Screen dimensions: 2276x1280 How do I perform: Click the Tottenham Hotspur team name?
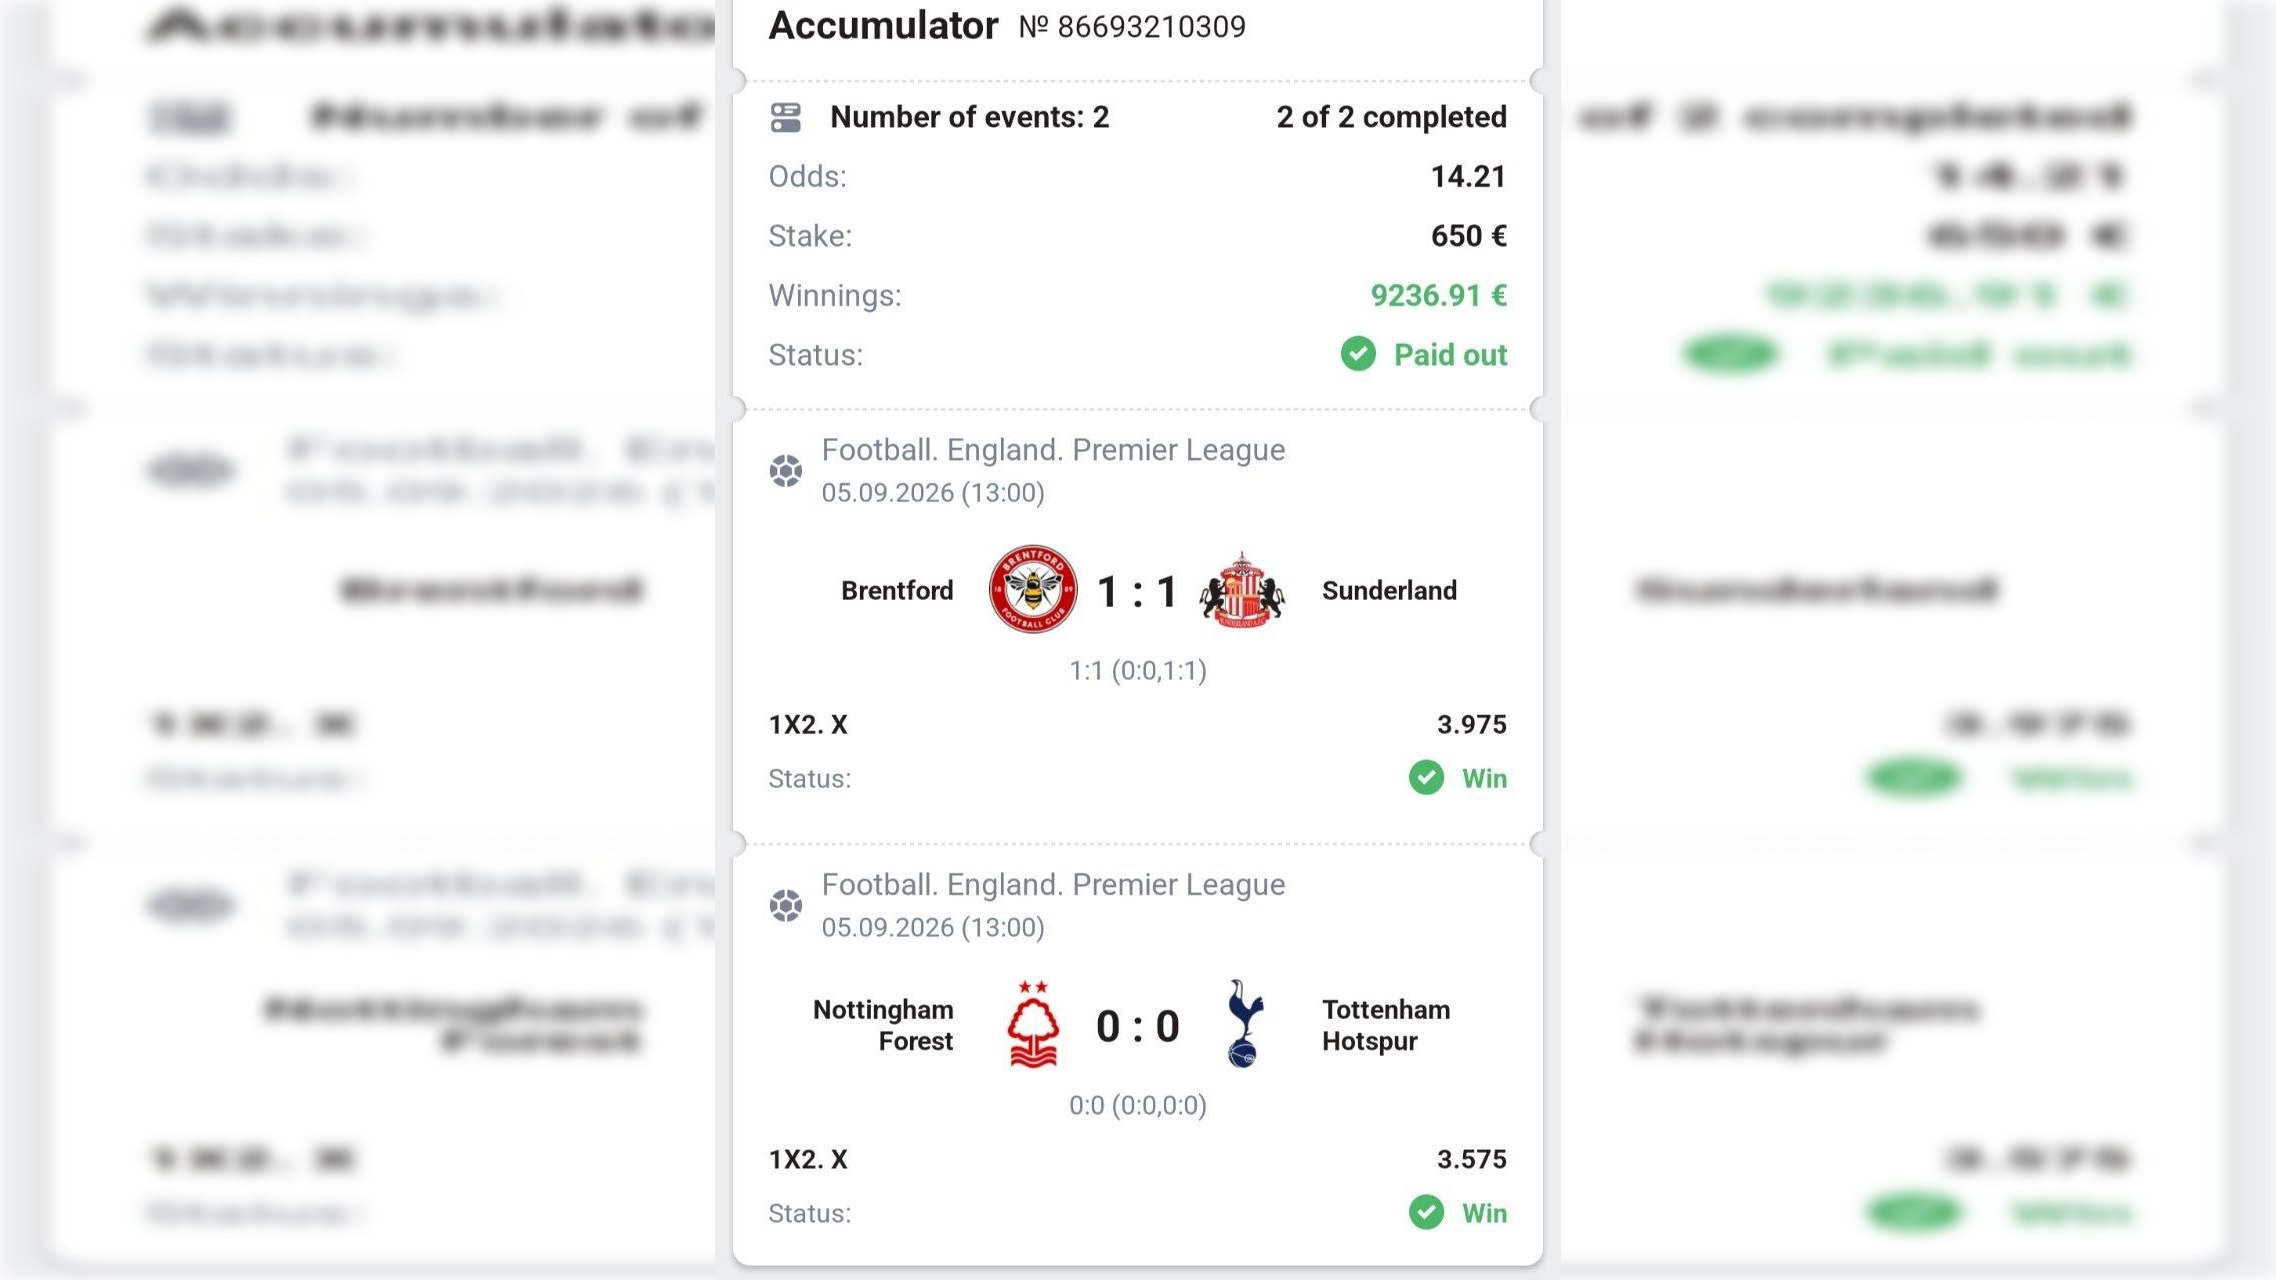tap(1386, 1025)
